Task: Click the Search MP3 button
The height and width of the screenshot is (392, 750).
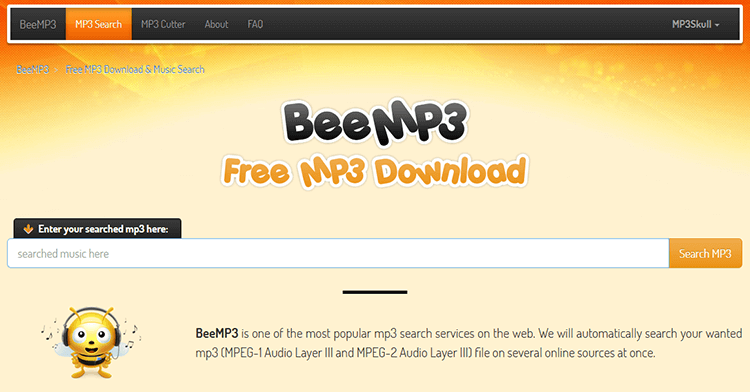Action: (x=705, y=253)
